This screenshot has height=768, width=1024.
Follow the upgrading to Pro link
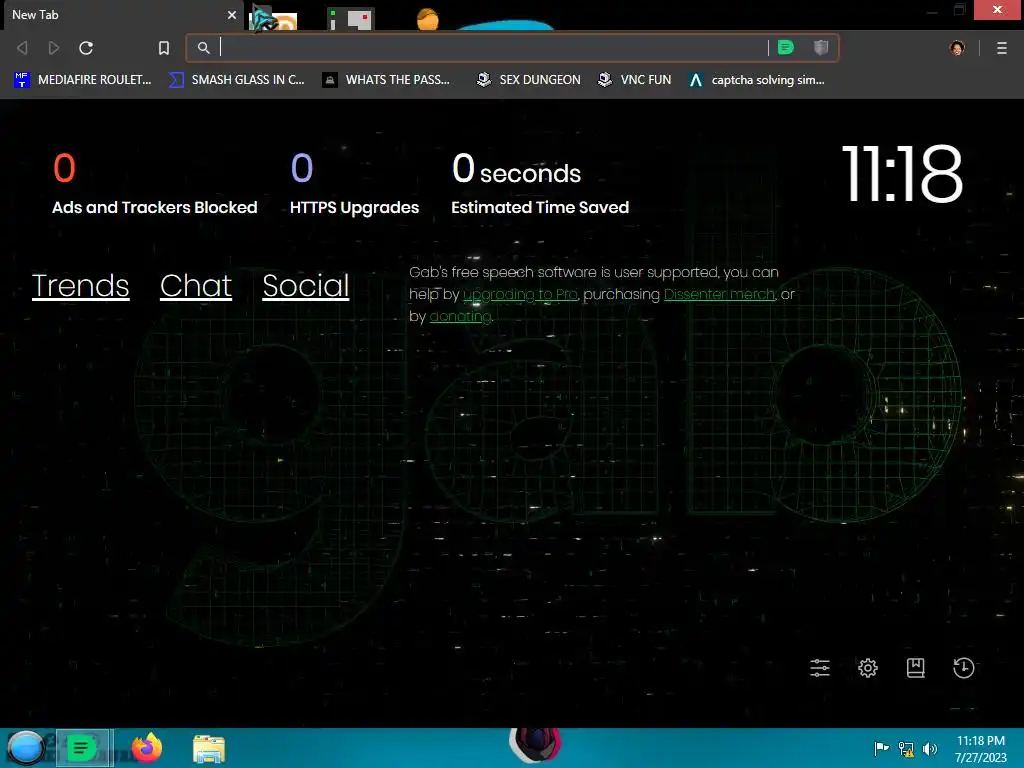click(520, 295)
